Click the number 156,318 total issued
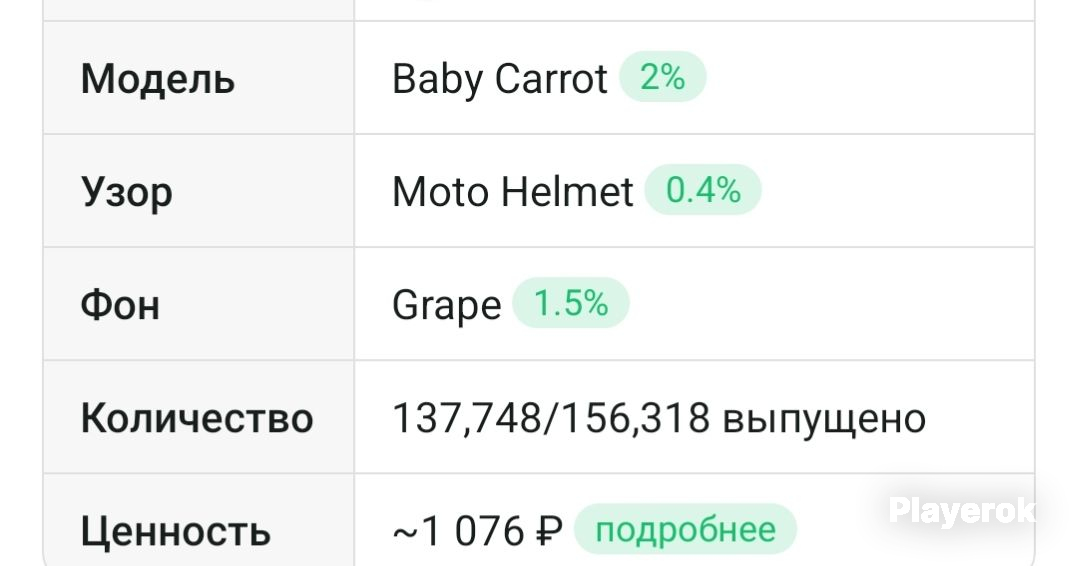1076x566 pixels. pos(636,418)
